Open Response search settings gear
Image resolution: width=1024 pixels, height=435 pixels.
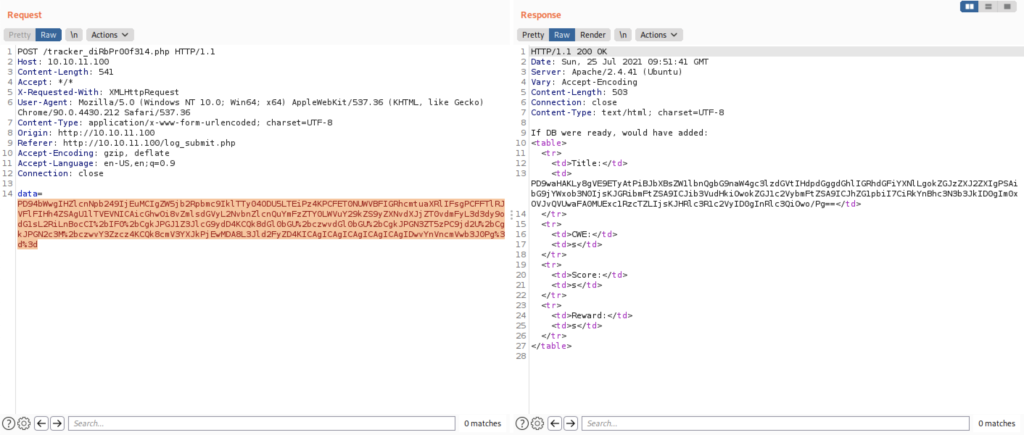coord(539,423)
